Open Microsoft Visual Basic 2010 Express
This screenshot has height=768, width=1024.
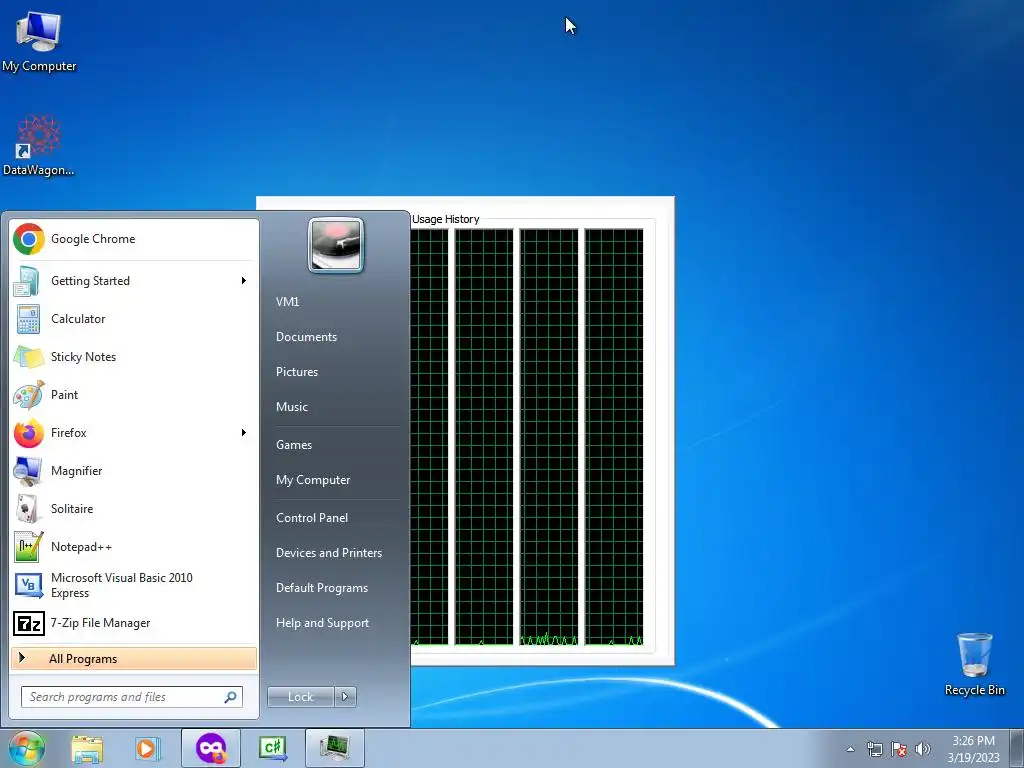tap(134, 585)
